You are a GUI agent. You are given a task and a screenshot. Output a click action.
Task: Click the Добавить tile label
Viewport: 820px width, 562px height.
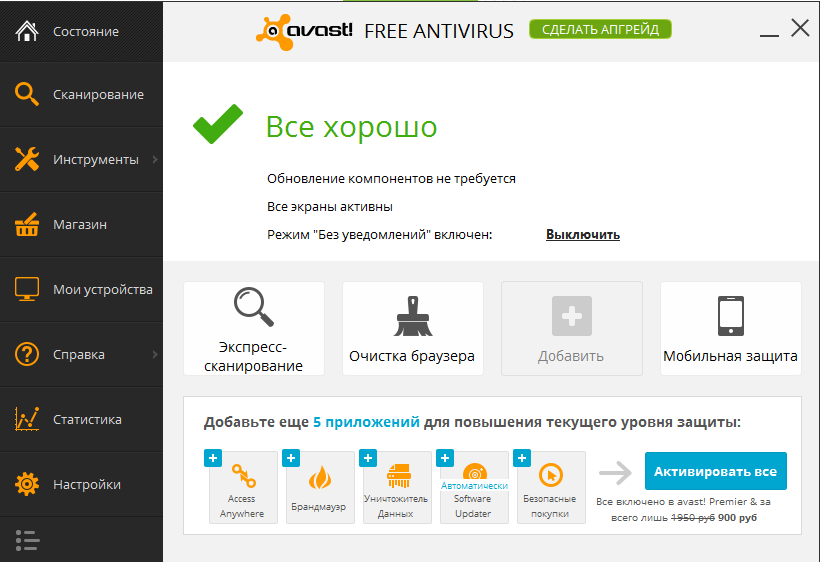click(x=571, y=356)
